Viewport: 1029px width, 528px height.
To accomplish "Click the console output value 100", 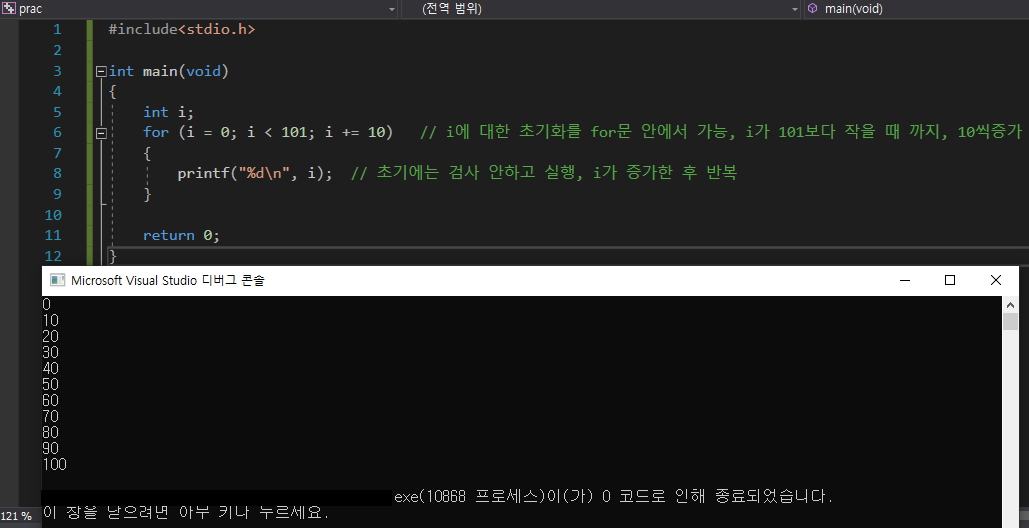I will point(54,465).
